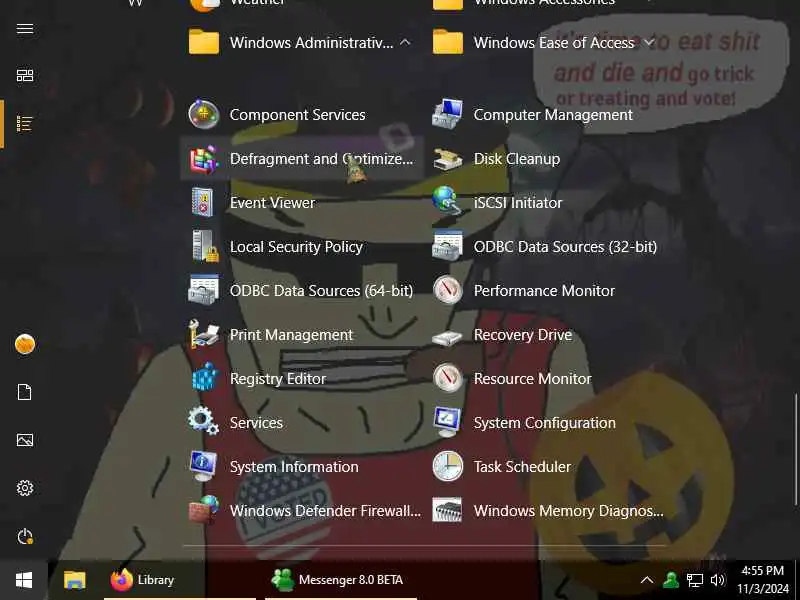Open Windows Memory Diagnostic chip icon
The height and width of the screenshot is (600, 800).
coord(447,510)
